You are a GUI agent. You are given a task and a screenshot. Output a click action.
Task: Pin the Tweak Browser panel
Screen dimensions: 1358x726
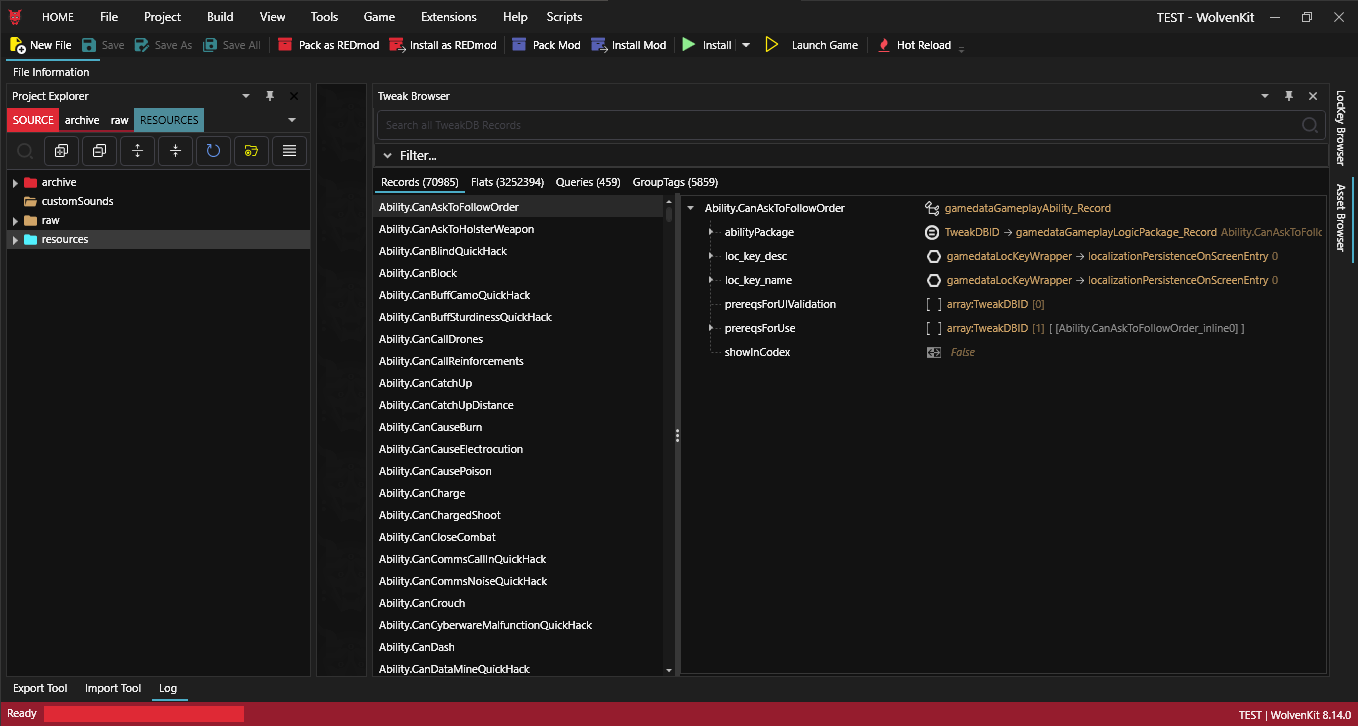[x=1289, y=96]
